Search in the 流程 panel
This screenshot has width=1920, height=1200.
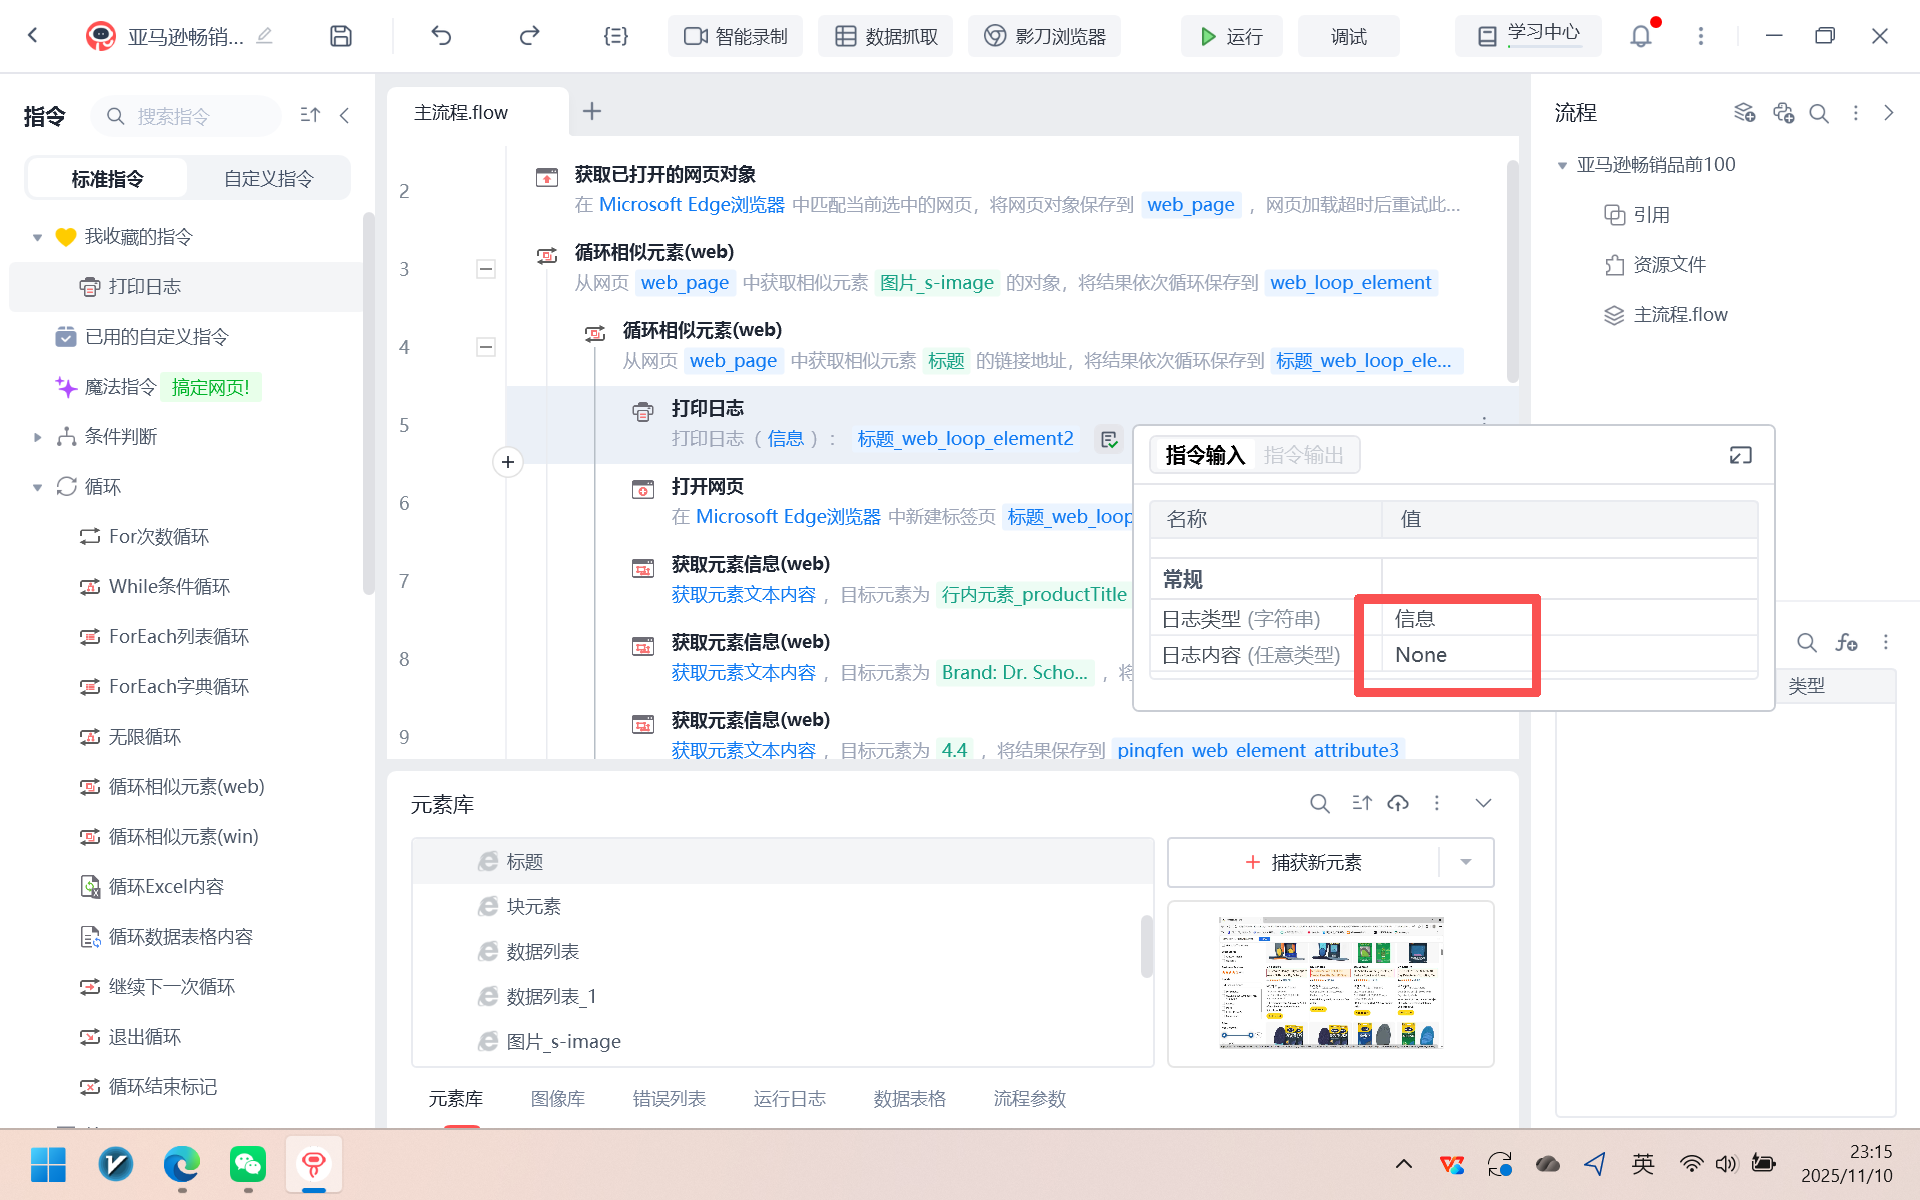click(1819, 113)
